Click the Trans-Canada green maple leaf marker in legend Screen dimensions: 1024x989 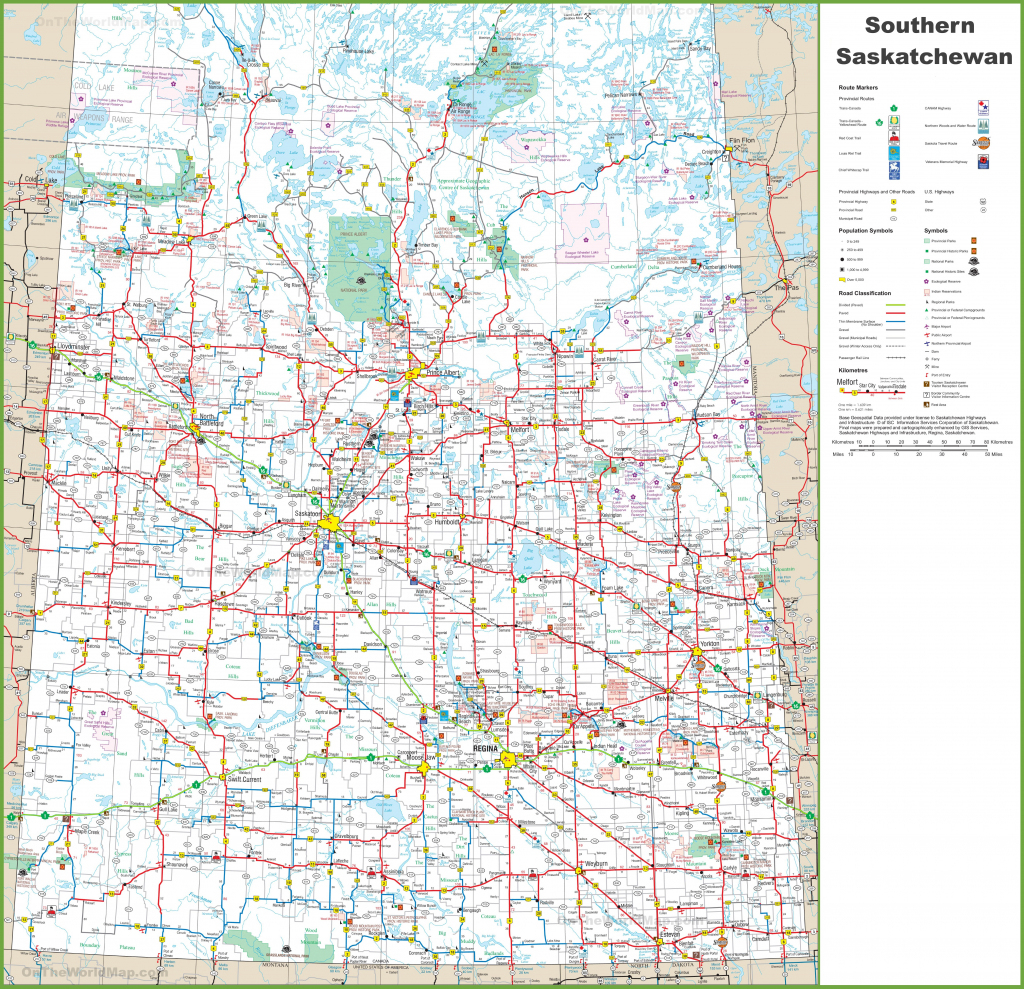pos(893,106)
